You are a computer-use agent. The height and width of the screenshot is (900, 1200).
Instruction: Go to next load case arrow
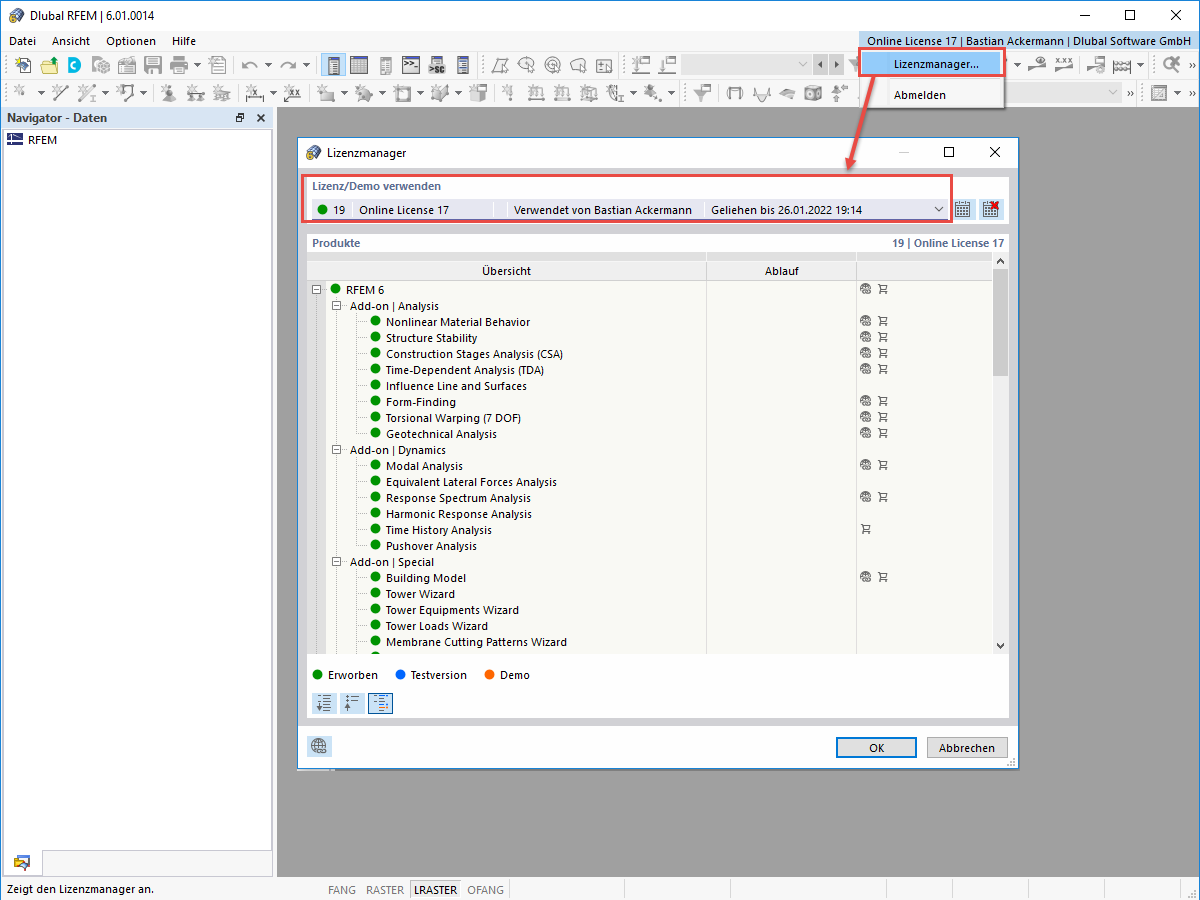click(836, 65)
